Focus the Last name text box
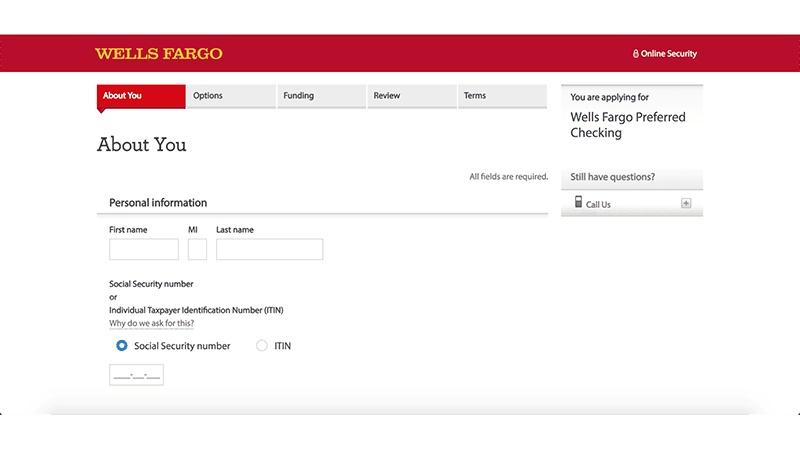The height and width of the screenshot is (450, 800). tap(269, 249)
